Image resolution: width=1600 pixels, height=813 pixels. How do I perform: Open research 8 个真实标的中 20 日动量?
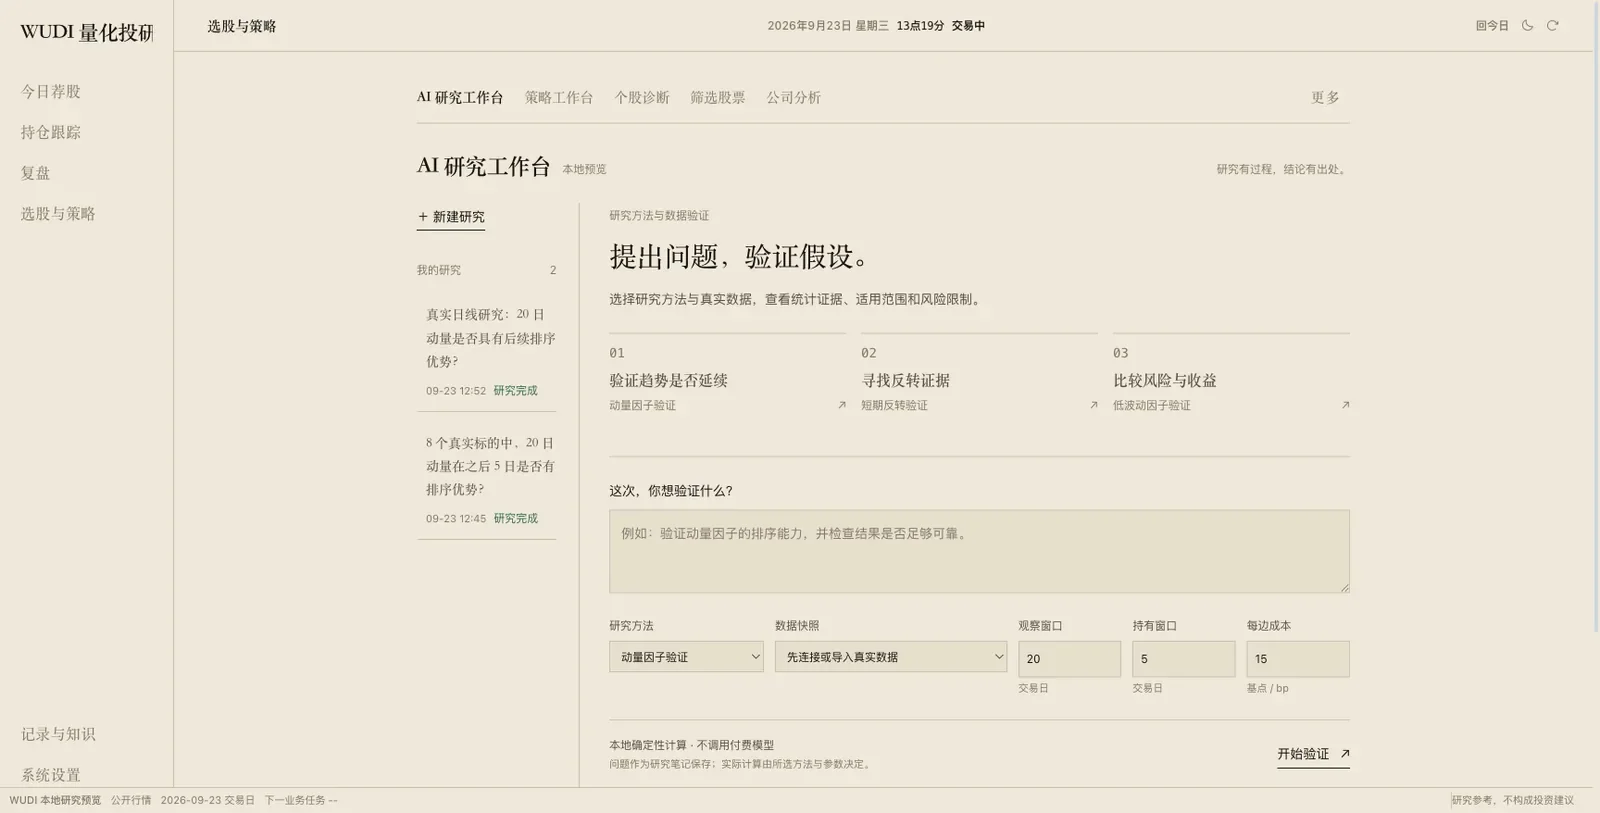[x=486, y=479]
